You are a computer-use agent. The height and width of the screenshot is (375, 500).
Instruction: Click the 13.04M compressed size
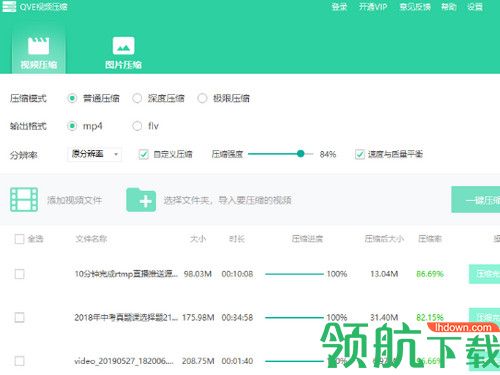tap(384, 274)
